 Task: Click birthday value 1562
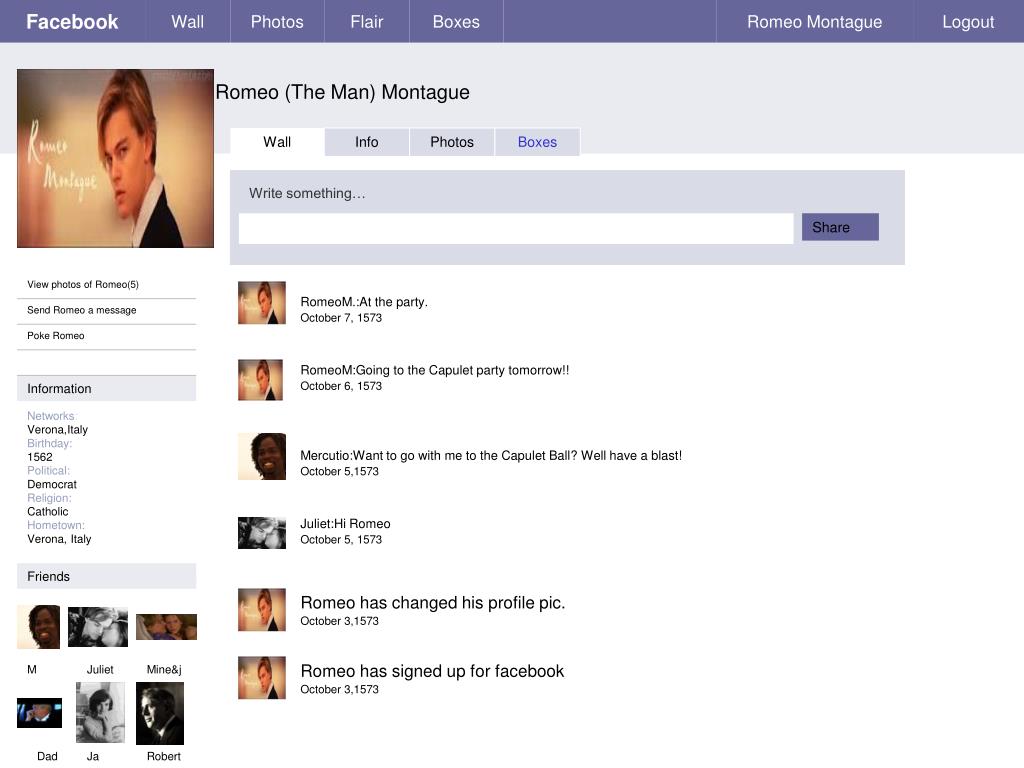[40, 457]
